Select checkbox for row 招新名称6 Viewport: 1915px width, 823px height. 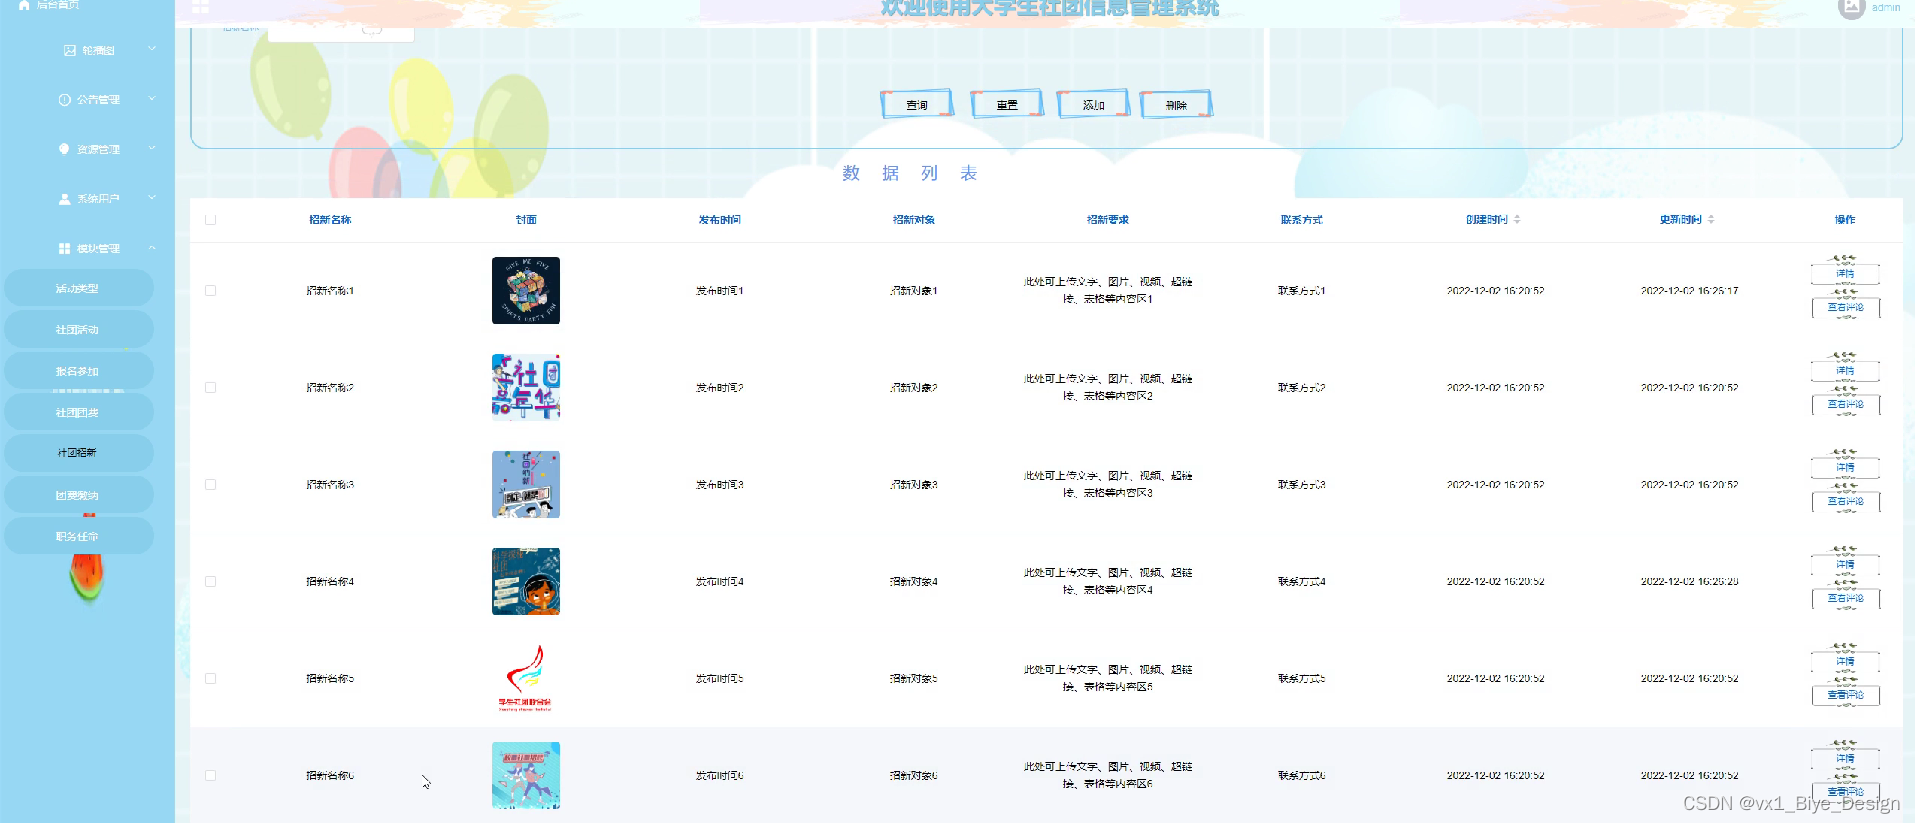(x=210, y=776)
